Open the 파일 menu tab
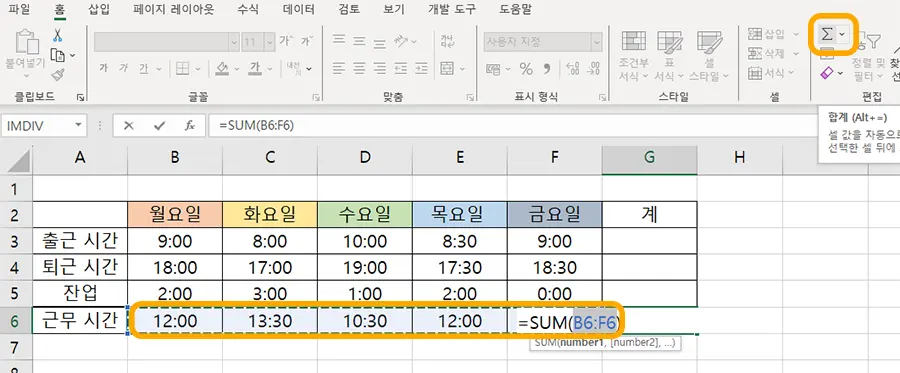 [x=20, y=9]
